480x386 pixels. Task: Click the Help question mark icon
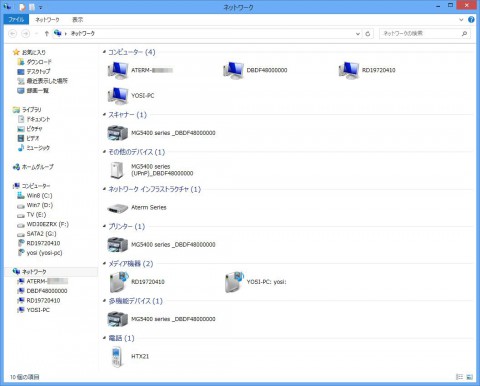(471, 20)
